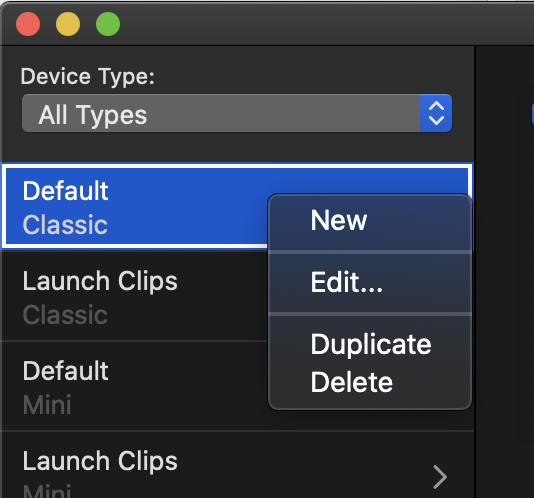Viewport: 534px width, 498px height.
Task: Click the chevron arrow on Launch Clips Mini
Action: point(440,477)
